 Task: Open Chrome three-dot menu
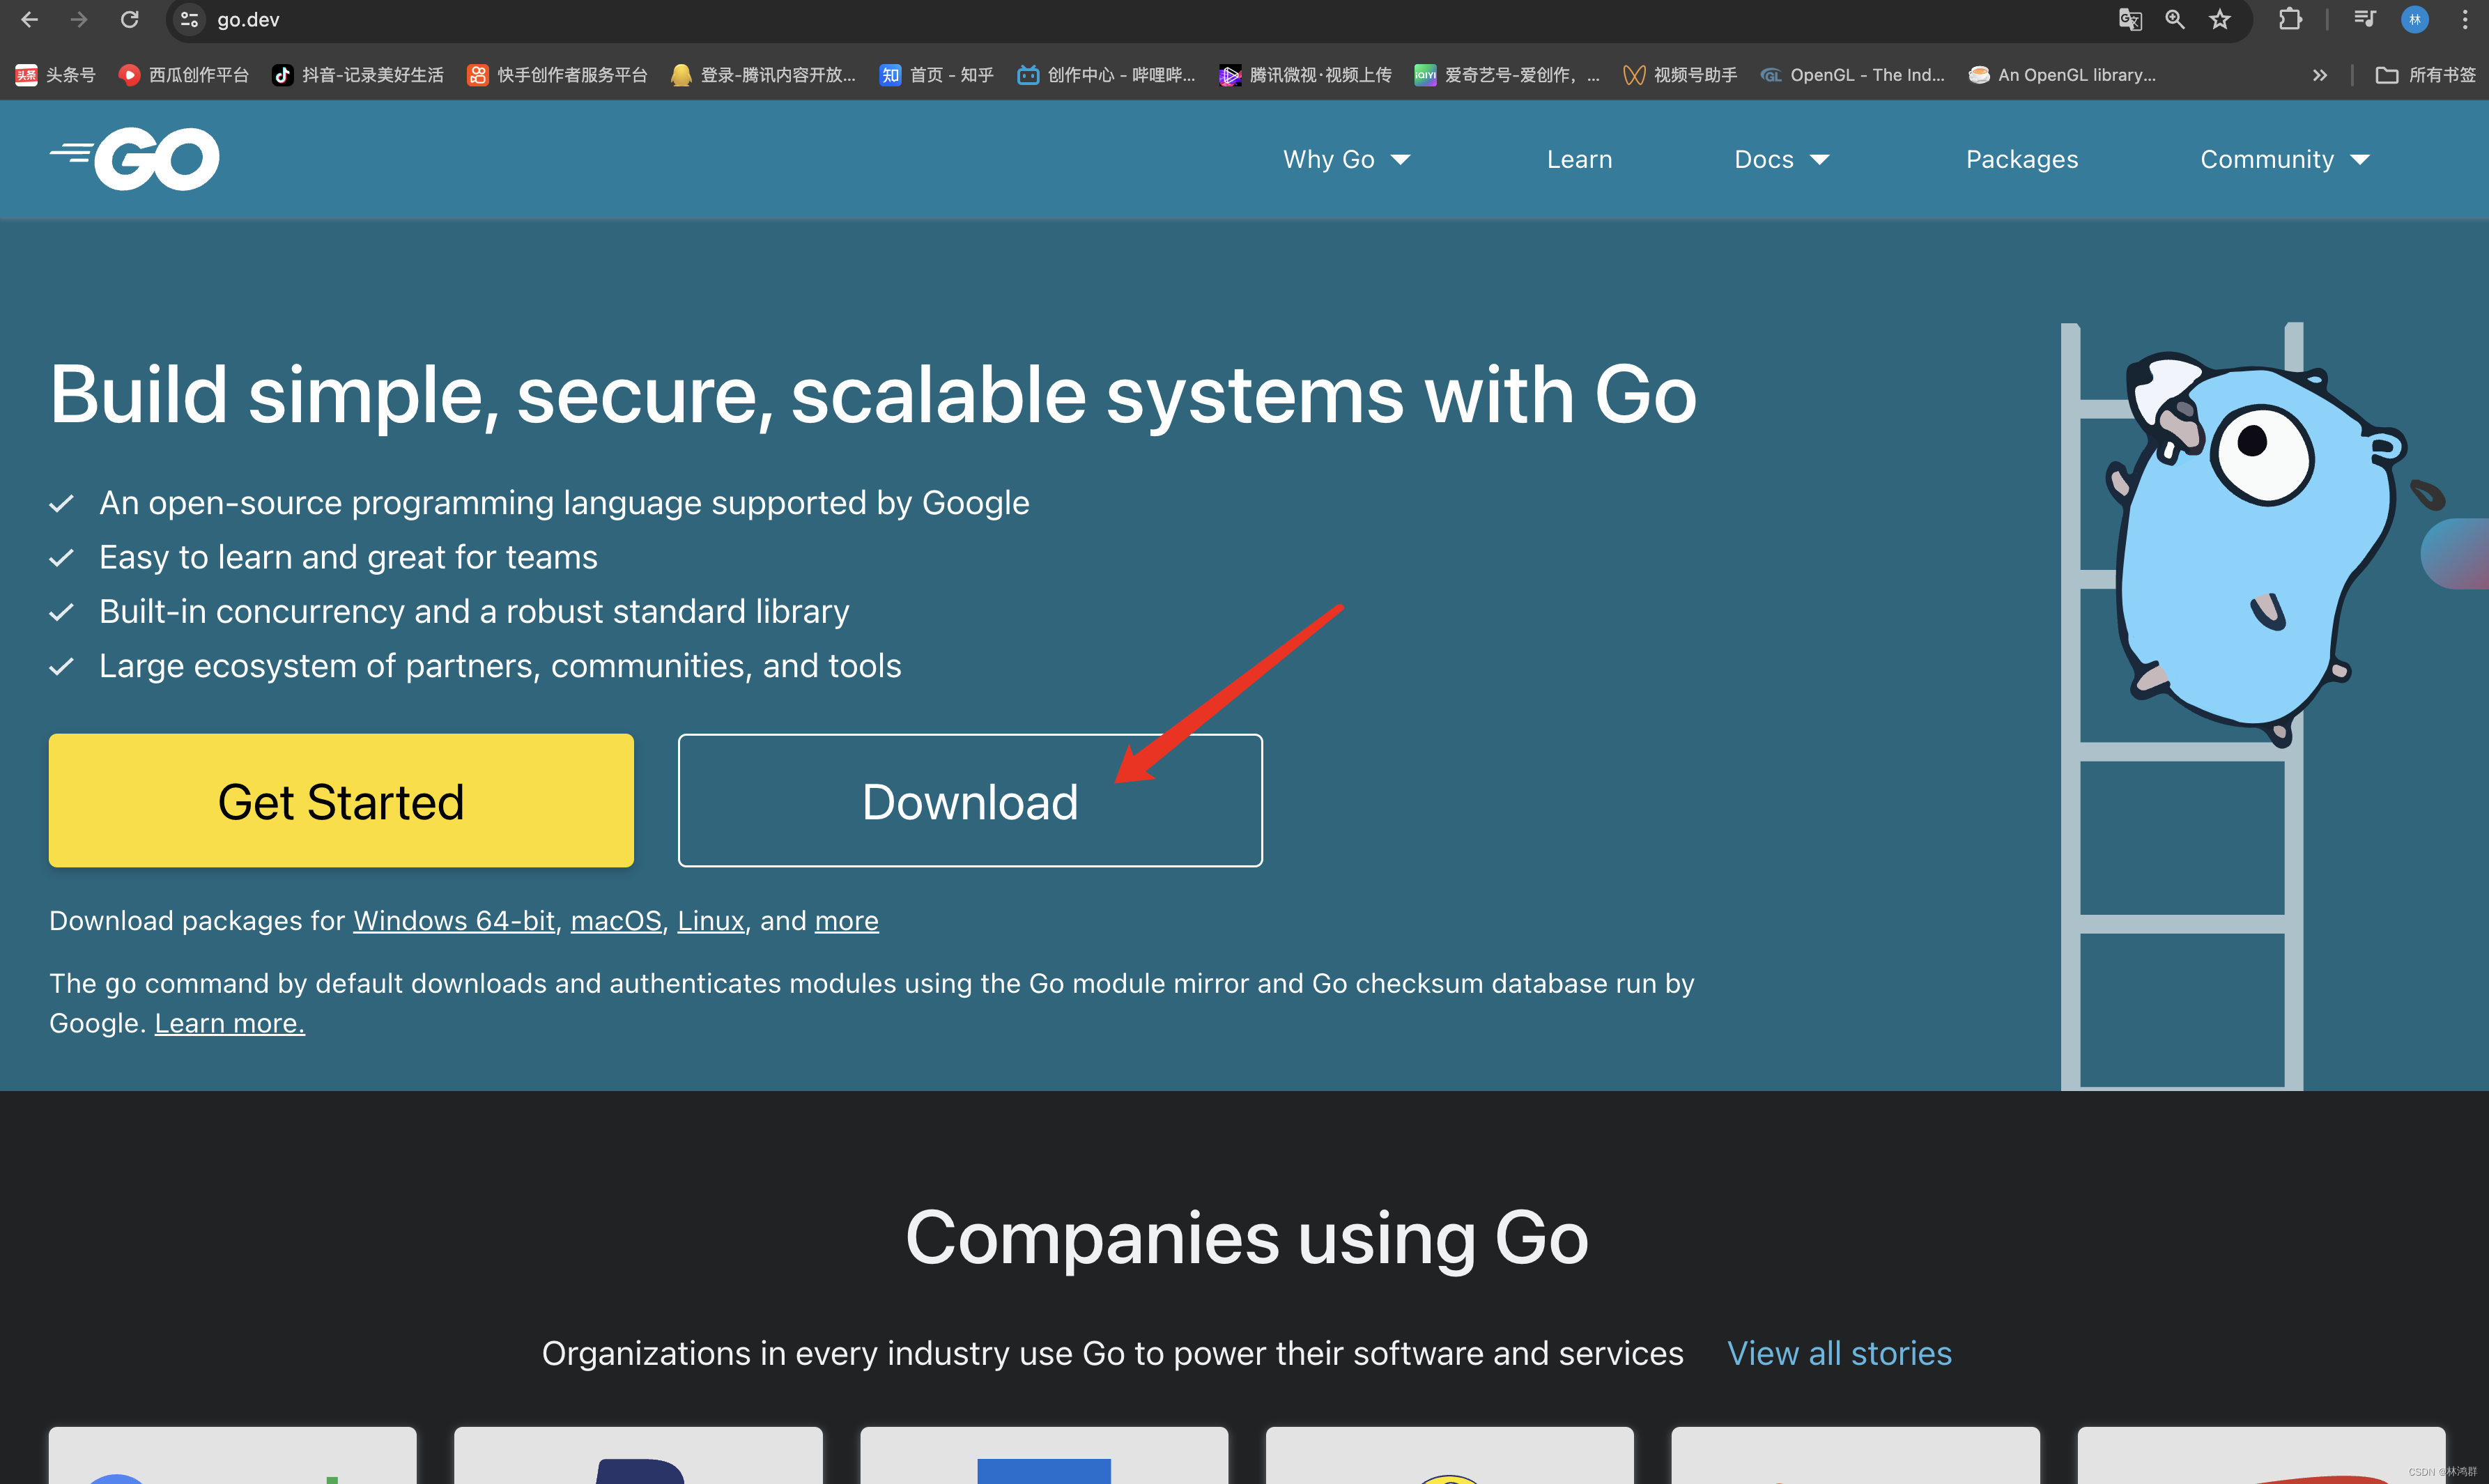2464,19
